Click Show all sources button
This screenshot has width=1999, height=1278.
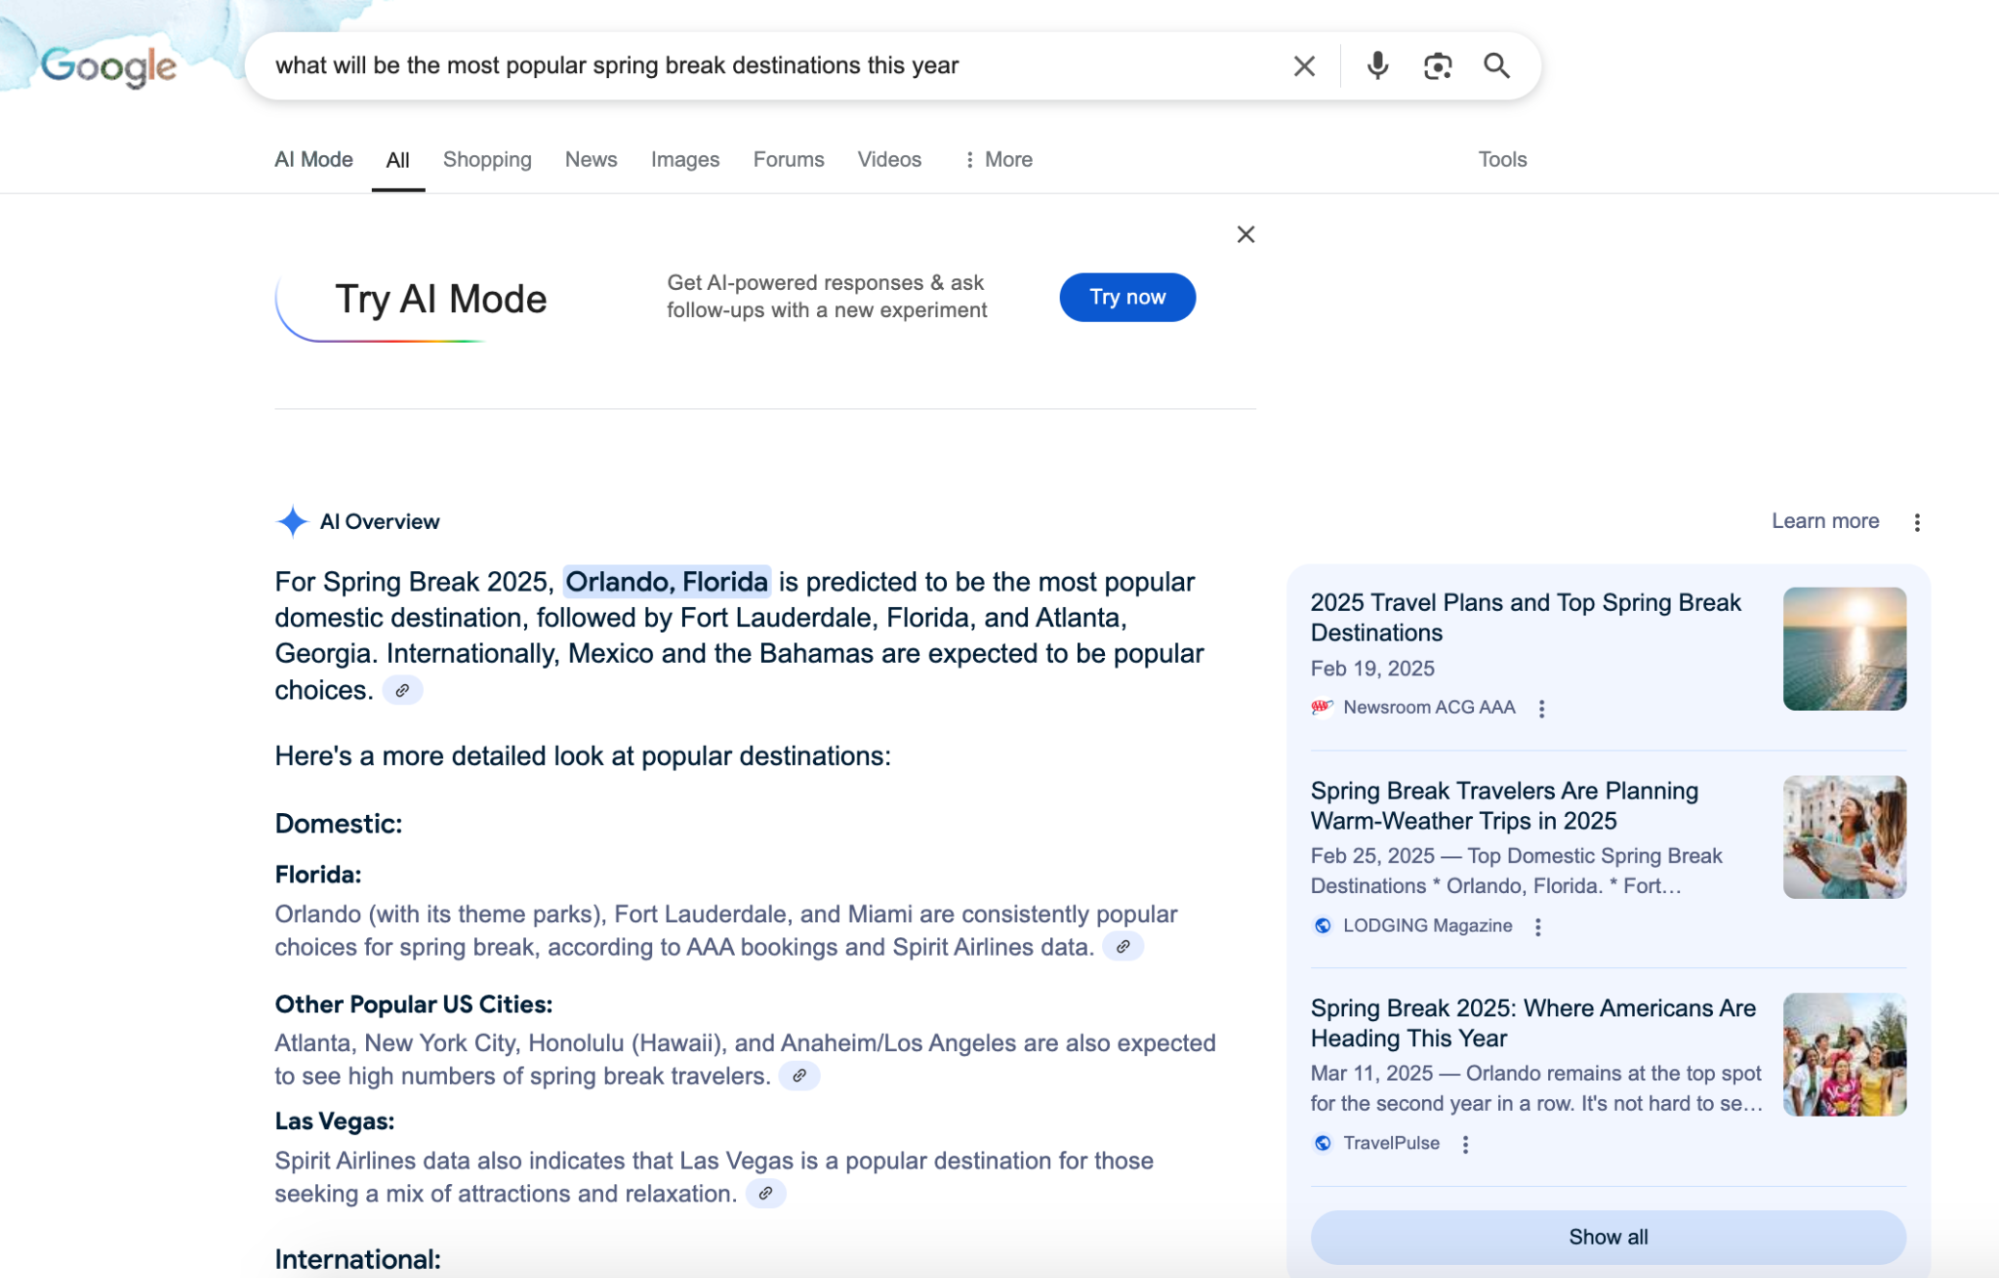click(x=1608, y=1237)
